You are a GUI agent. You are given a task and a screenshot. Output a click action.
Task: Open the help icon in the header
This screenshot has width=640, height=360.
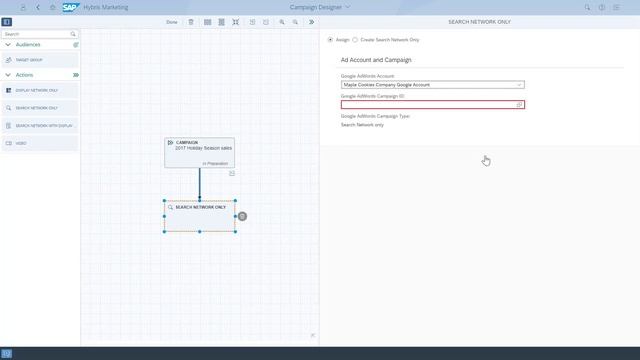pos(602,7)
